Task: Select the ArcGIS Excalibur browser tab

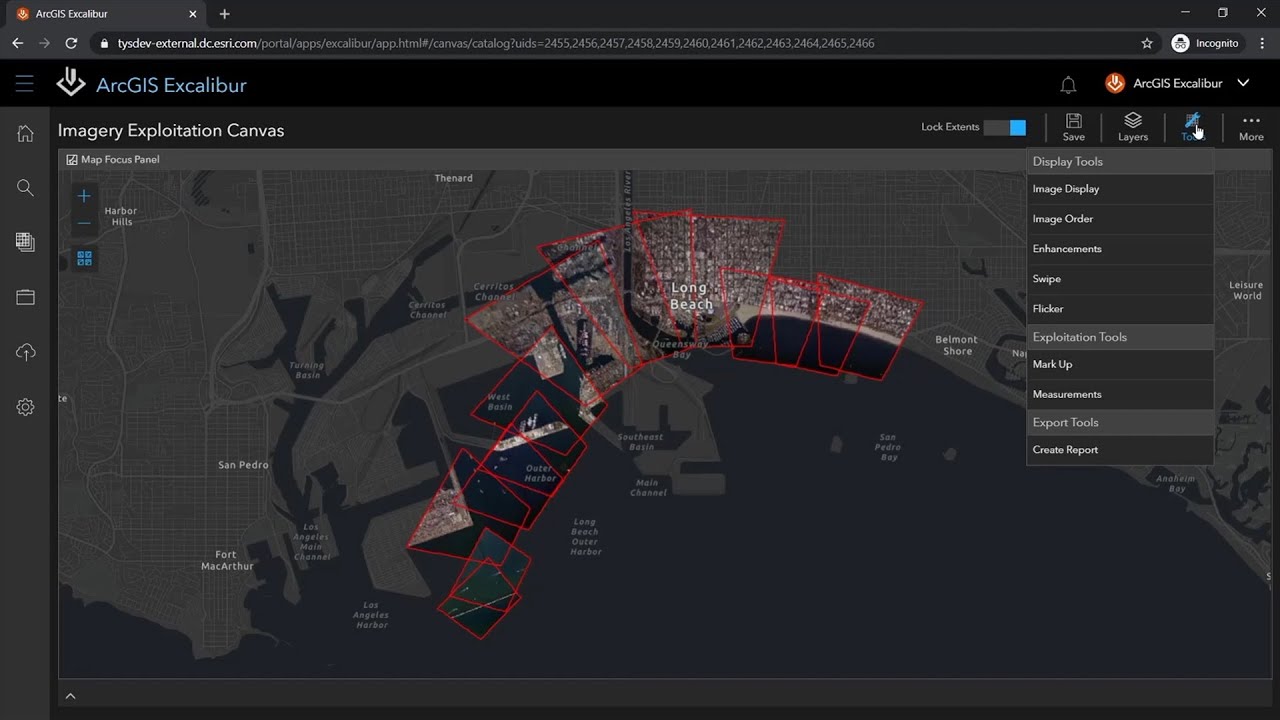Action: 108,14
